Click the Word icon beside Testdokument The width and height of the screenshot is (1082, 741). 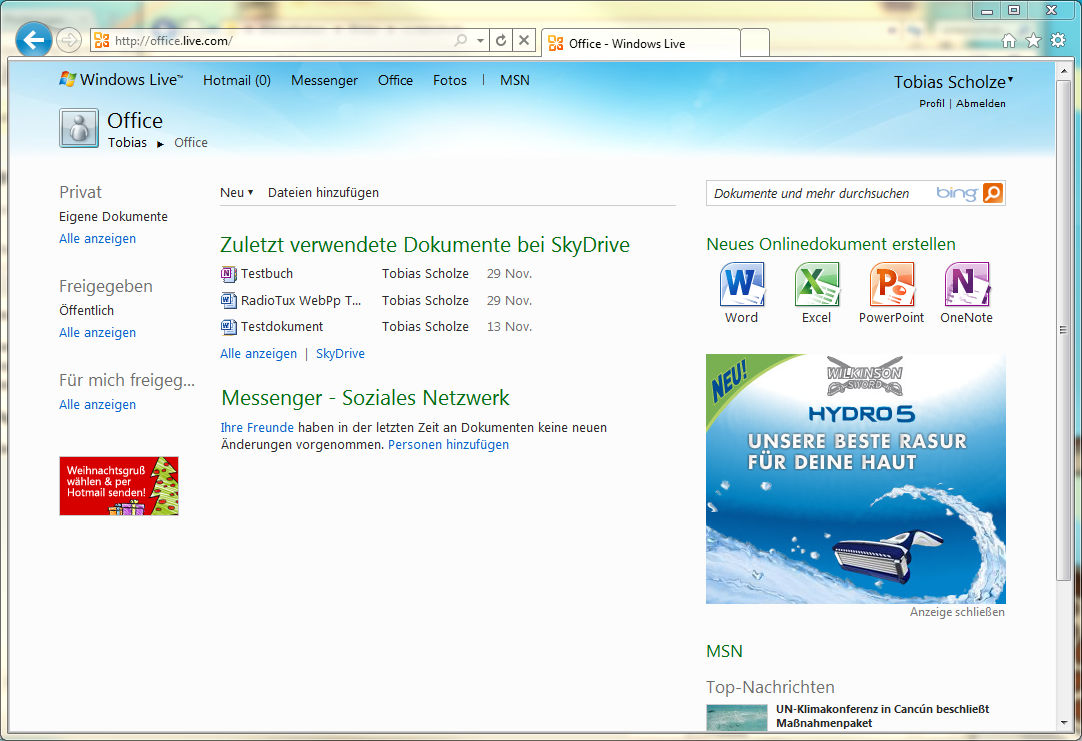(228, 326)
